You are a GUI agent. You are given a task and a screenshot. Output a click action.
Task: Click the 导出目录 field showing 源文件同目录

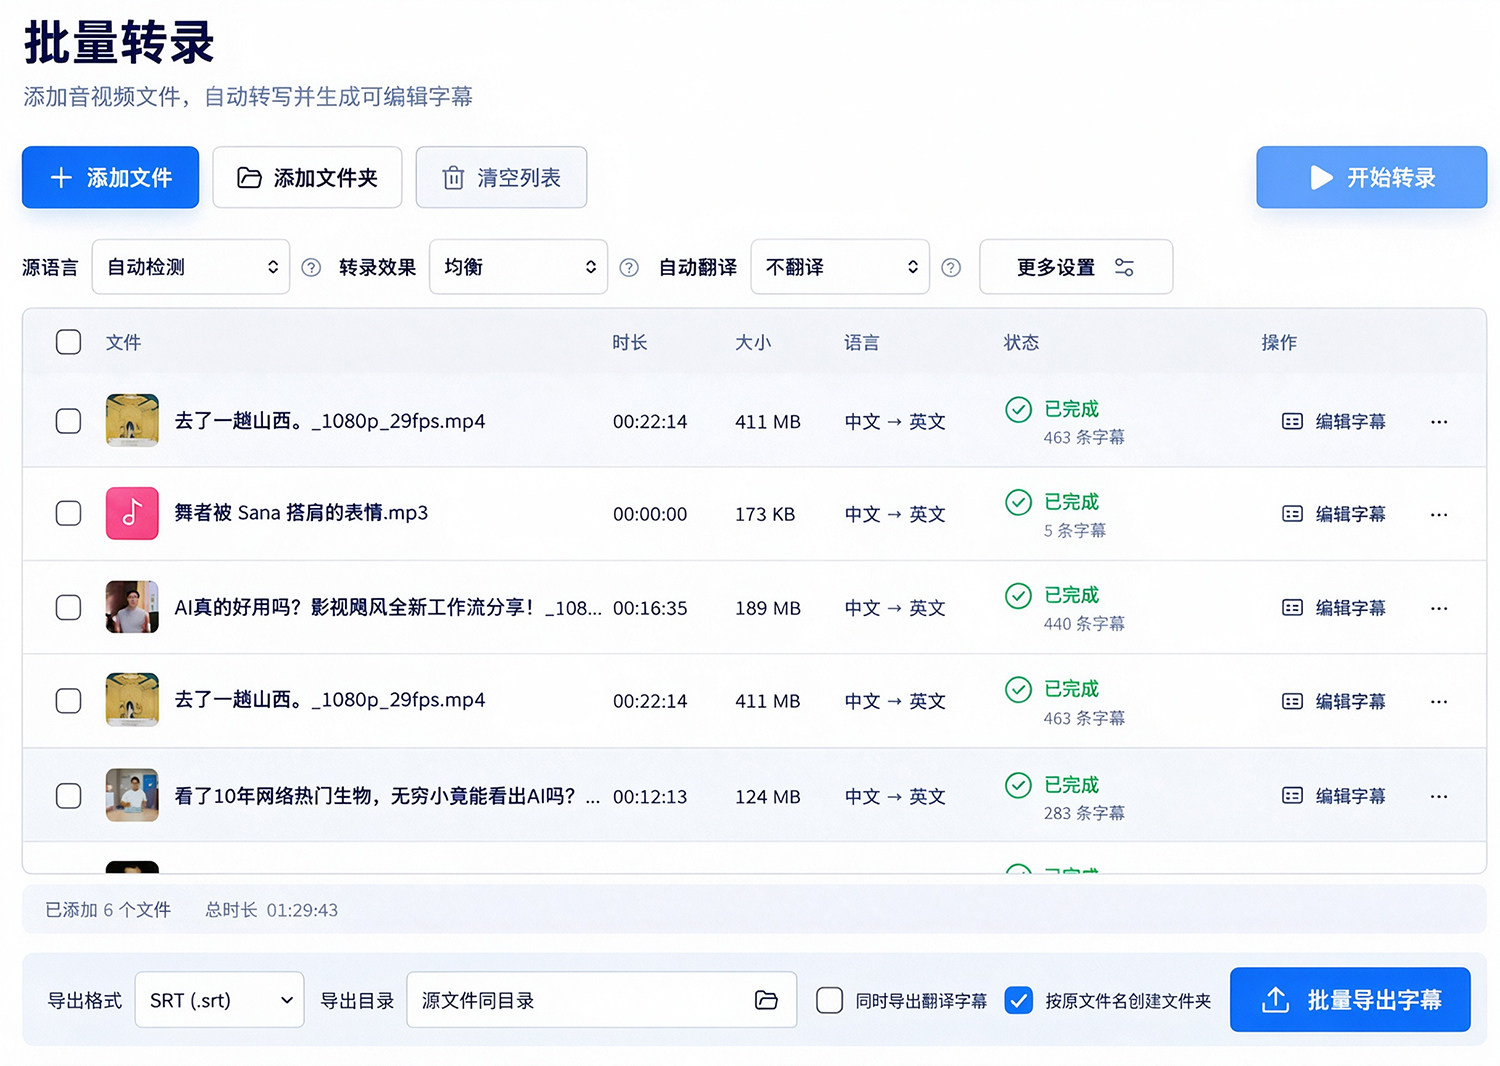pyautogui.click(x=602, y=1000)
